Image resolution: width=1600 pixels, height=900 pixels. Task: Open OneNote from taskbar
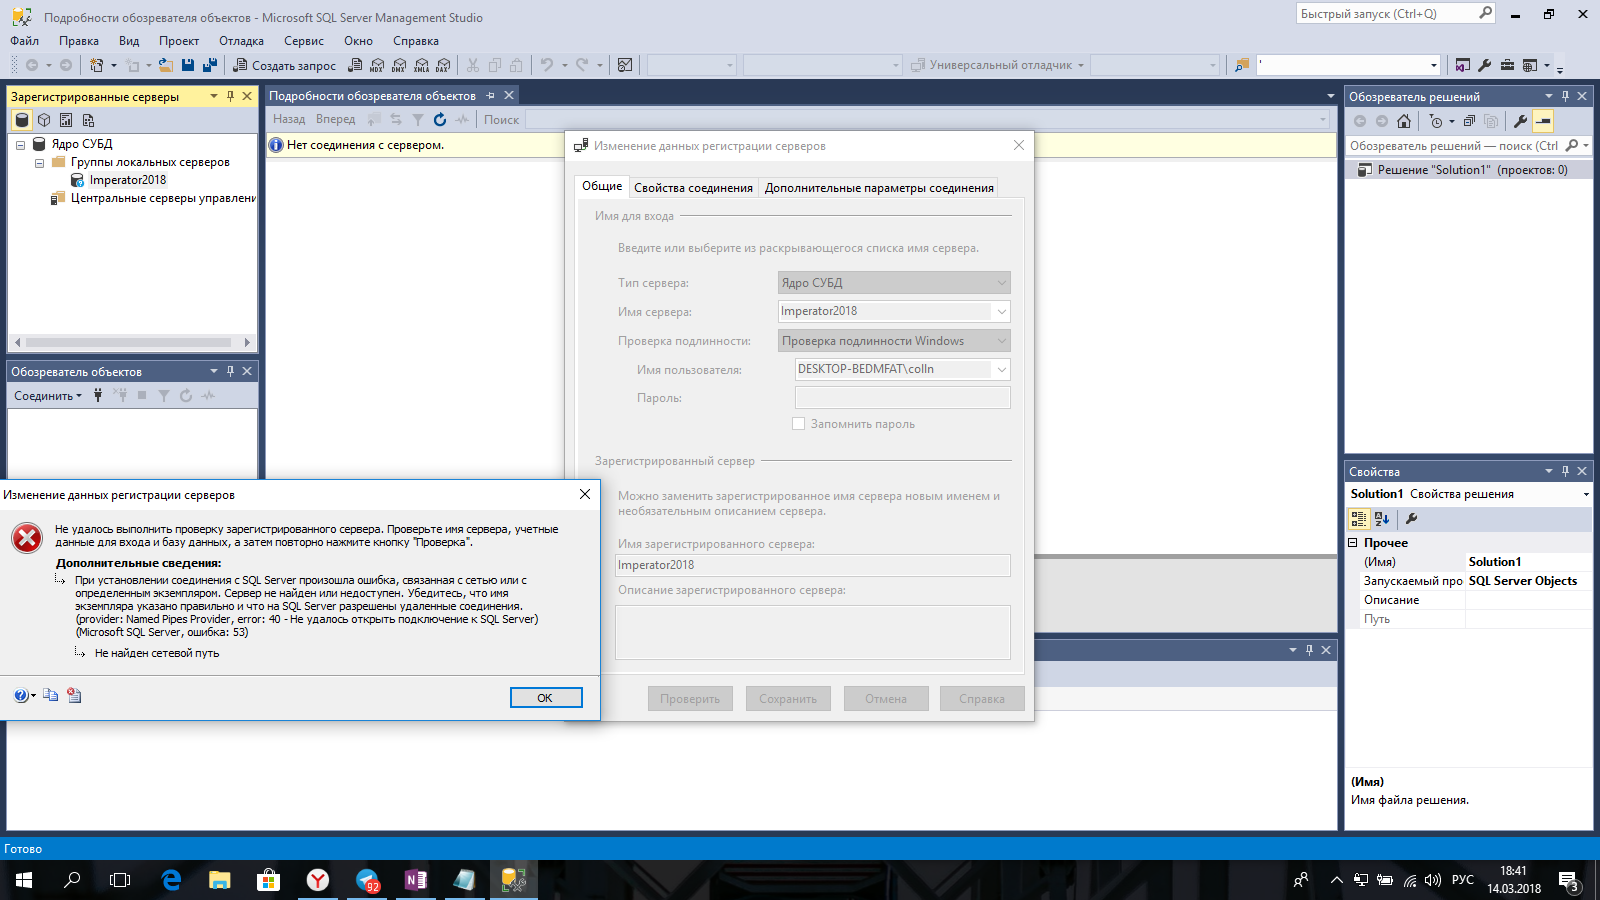[416, 880]
